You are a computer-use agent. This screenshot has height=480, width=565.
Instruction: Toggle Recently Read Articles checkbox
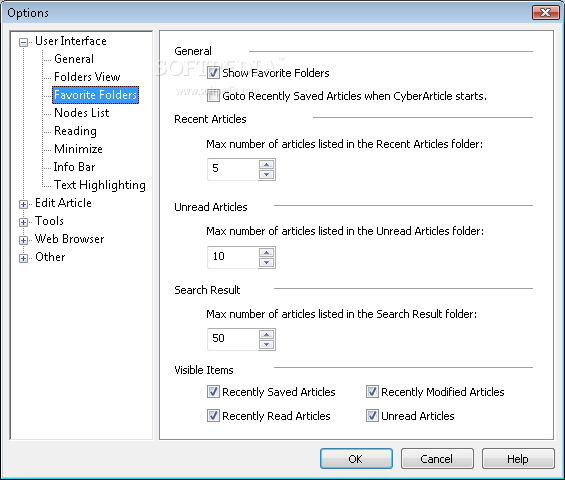click(213, 416)
